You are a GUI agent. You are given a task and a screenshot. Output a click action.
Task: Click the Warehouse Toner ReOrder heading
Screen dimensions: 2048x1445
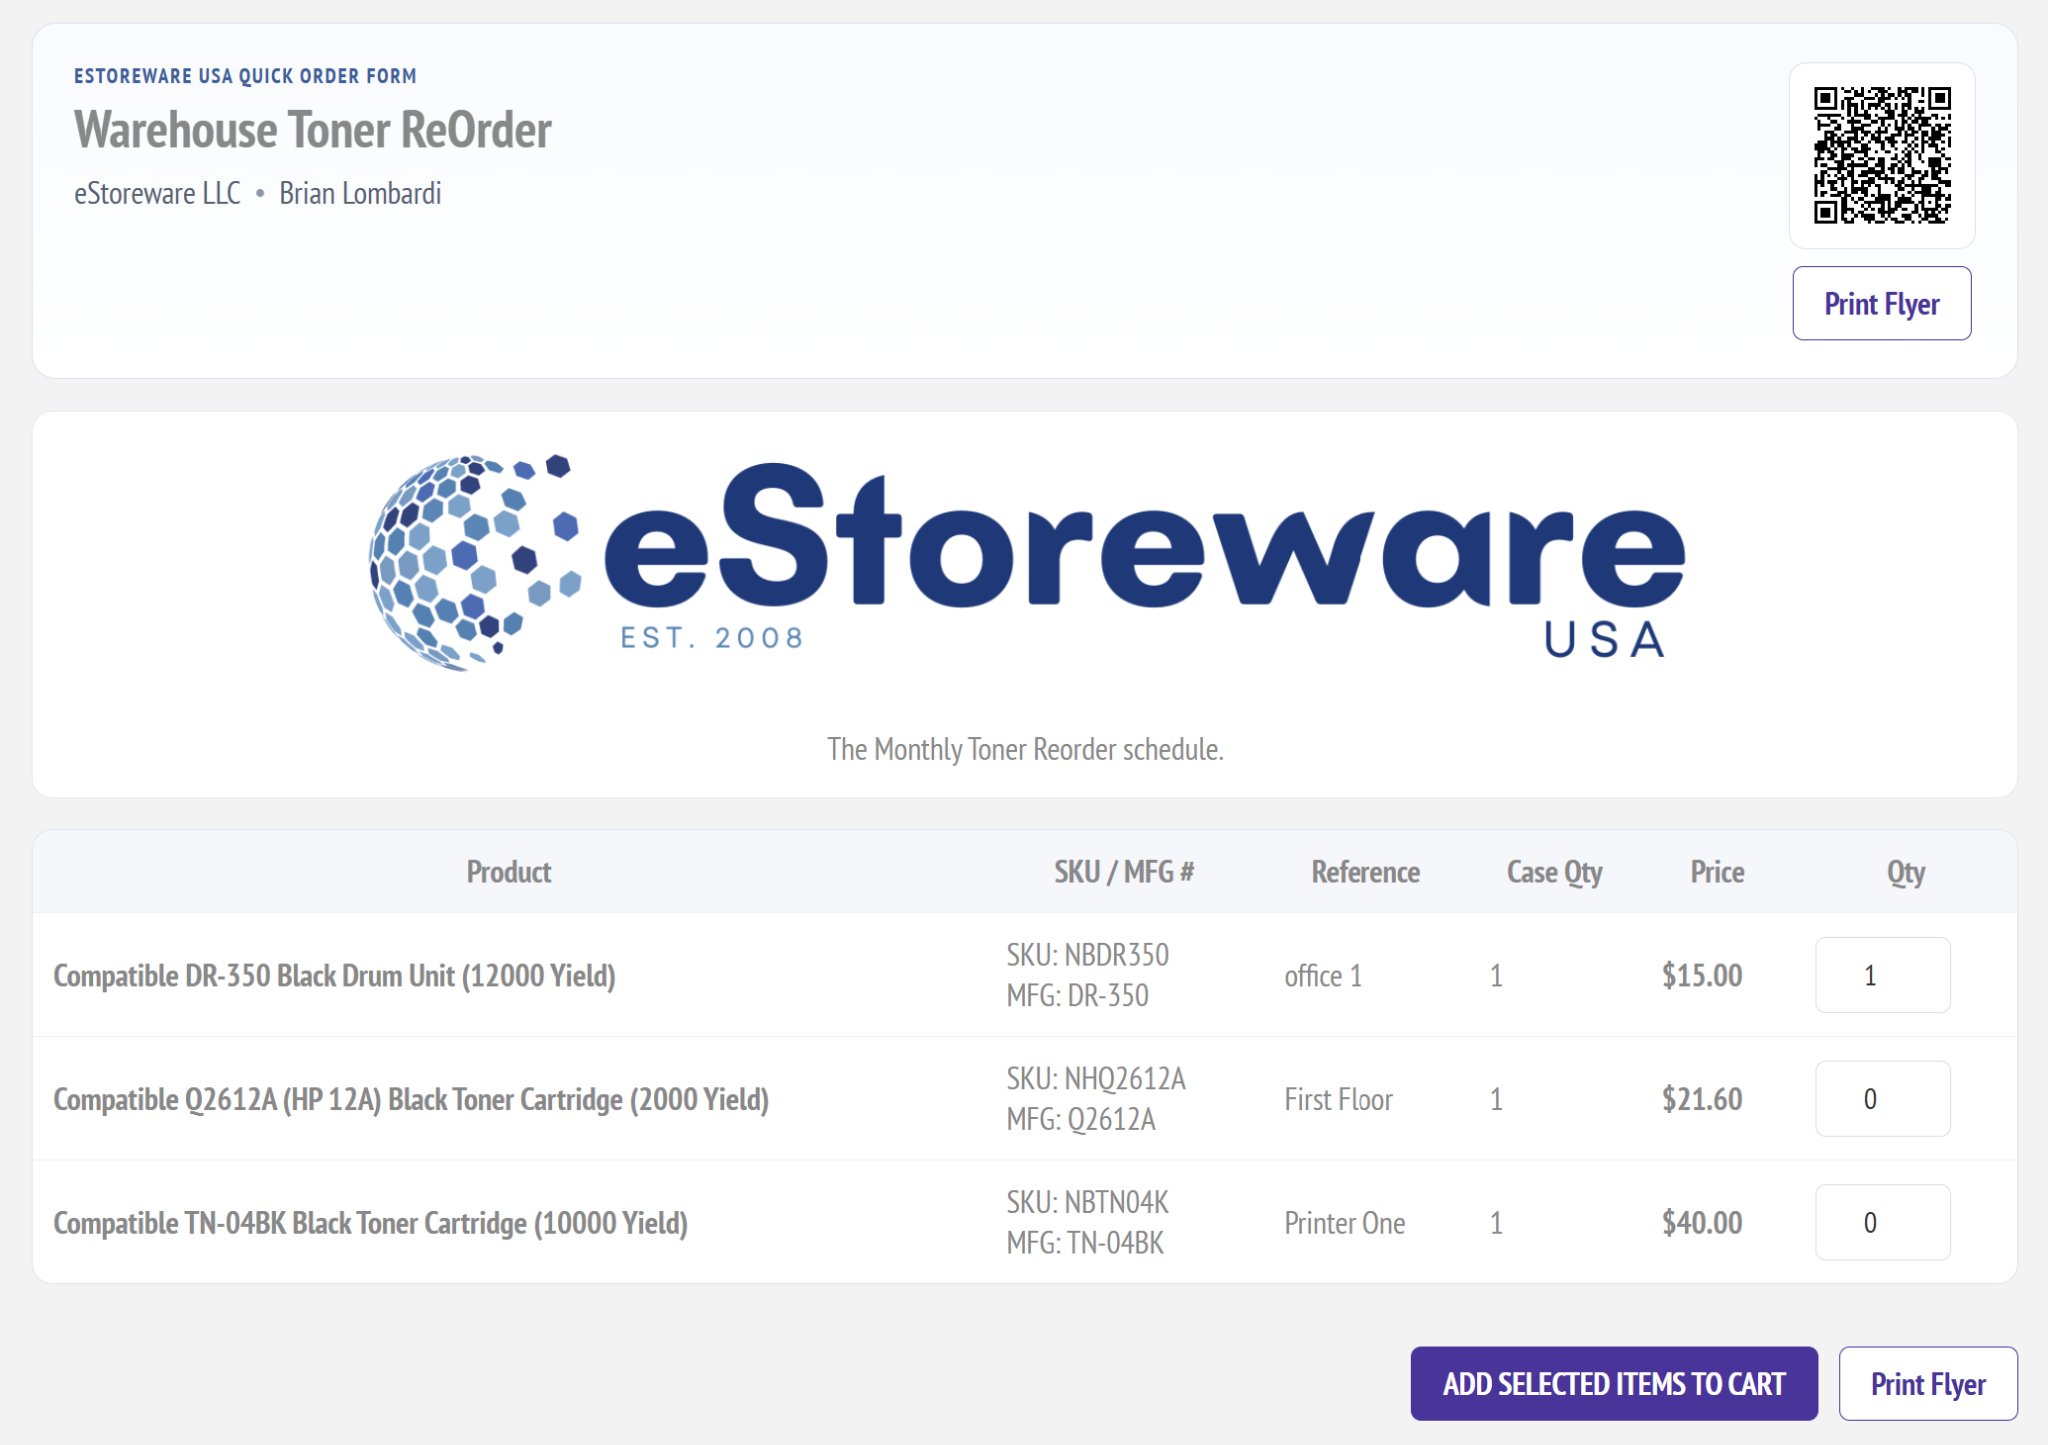[x=313, y=130]
